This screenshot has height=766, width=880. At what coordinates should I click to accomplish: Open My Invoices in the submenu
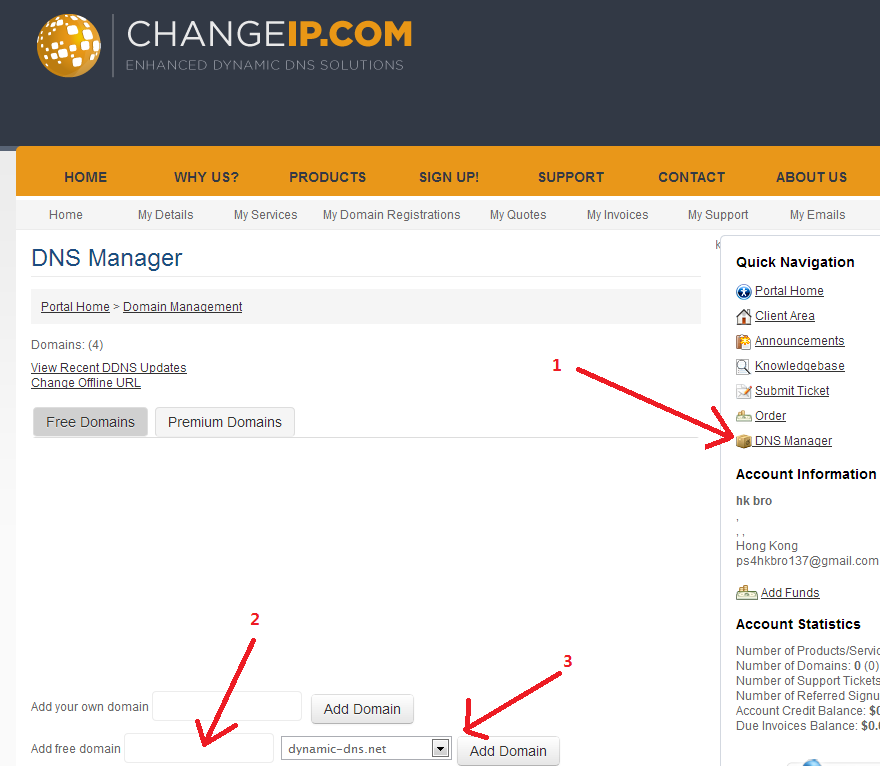pos(617,215)
